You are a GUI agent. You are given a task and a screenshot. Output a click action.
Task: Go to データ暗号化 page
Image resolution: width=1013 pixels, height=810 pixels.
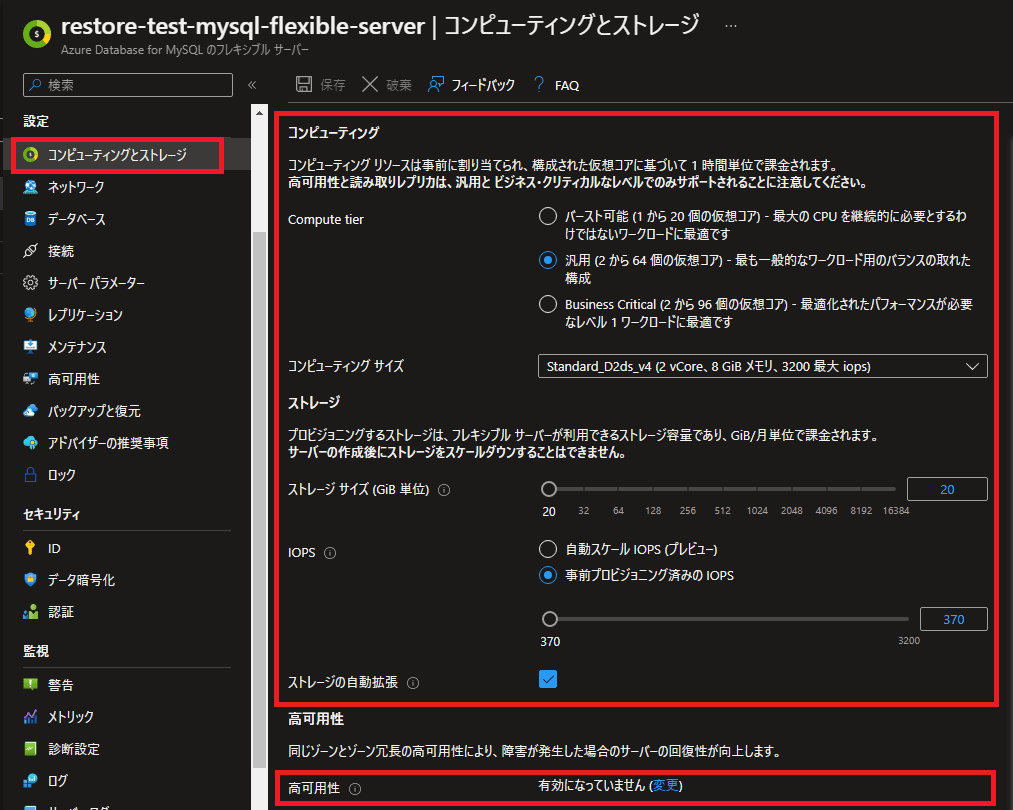81,579
